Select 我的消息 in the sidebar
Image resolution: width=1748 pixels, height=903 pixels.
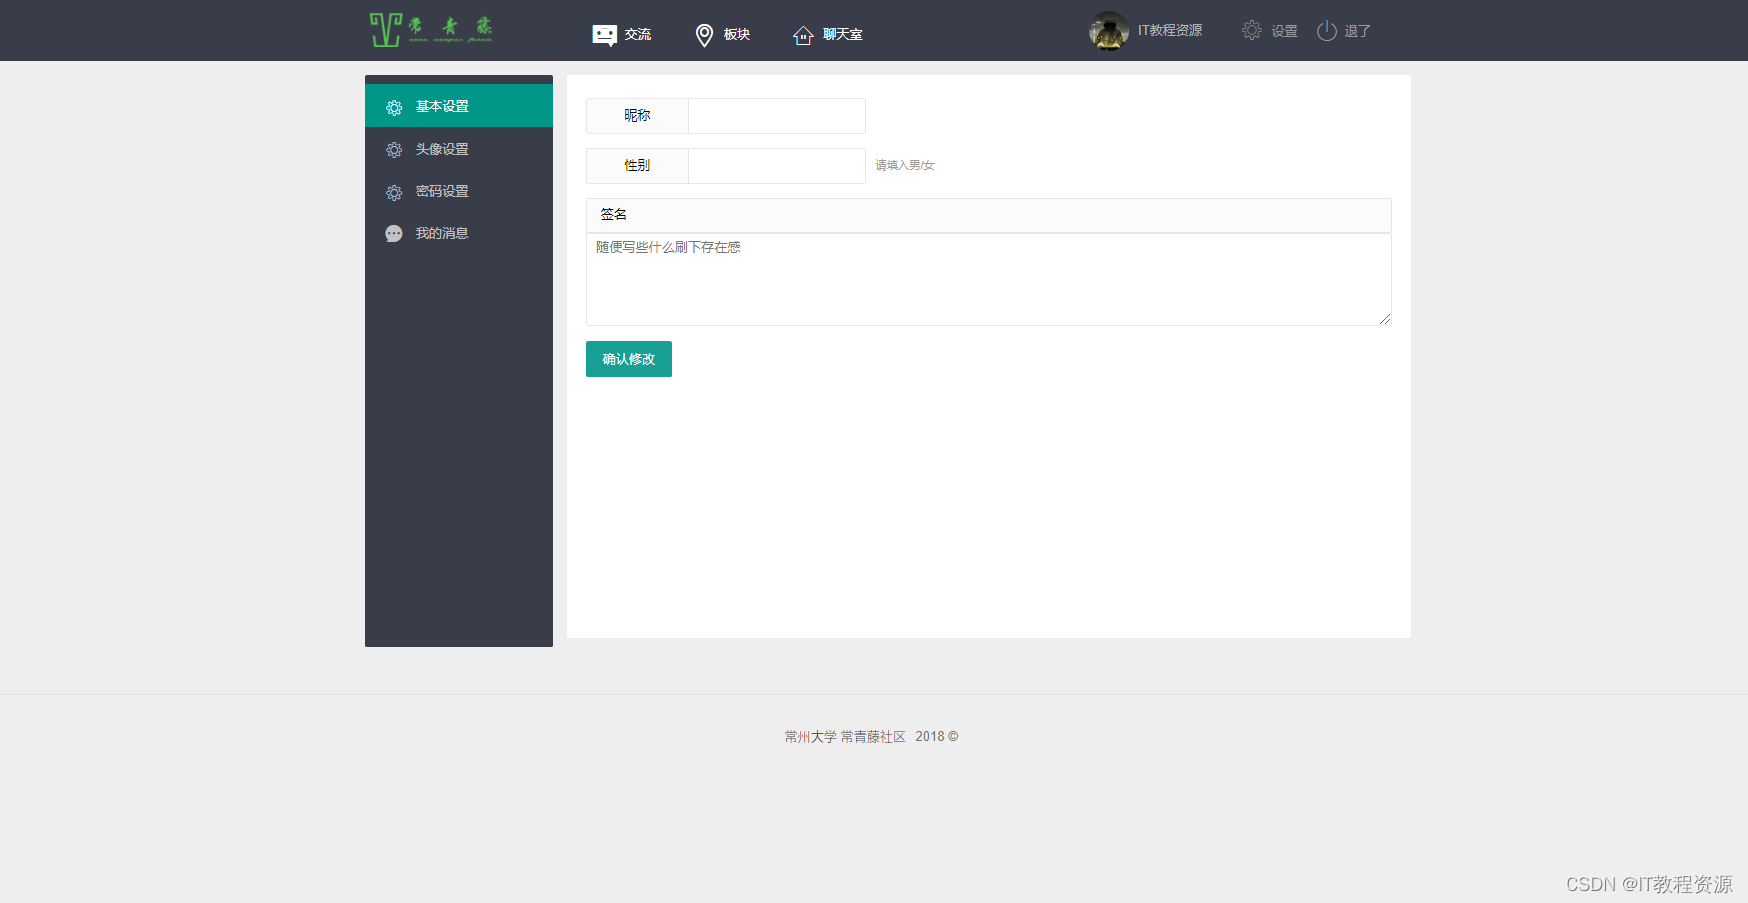459,233
